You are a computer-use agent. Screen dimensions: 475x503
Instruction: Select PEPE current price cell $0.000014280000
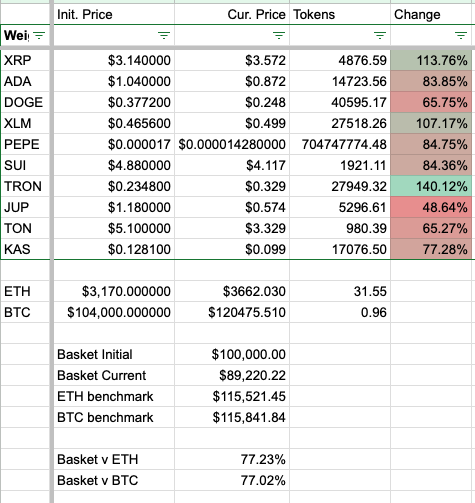coord(232,144)
